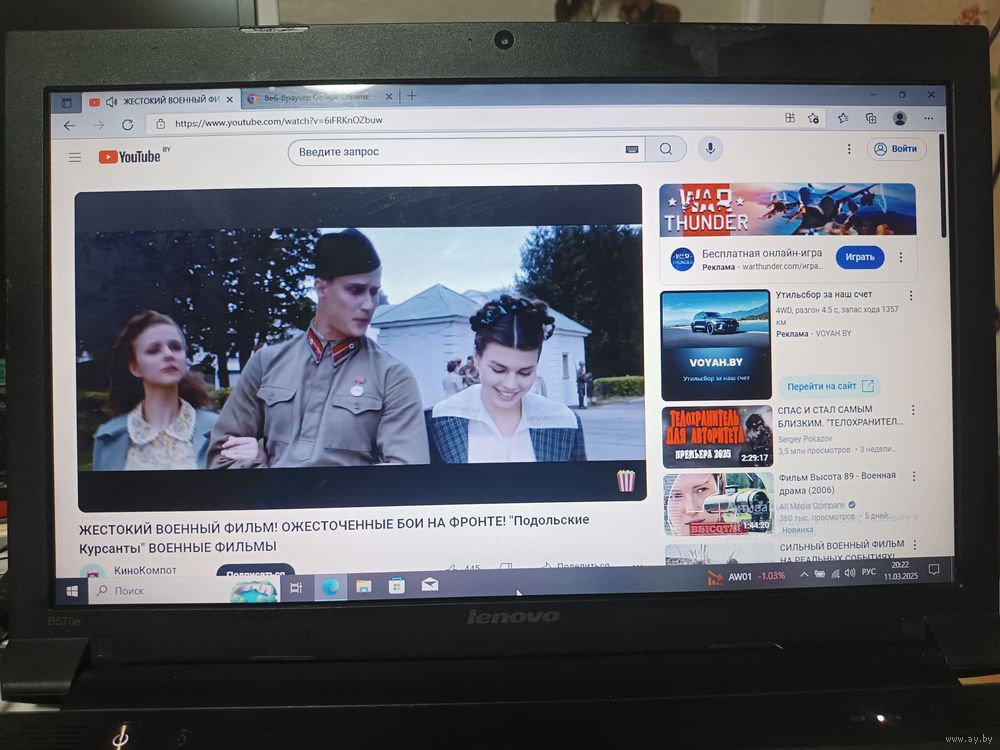Viewport: 1000px width, 750px height.
Task: Open options for СИЛЬНЫЙ ВОЕННЫЙ ФИЛЬМ video
Action: [915, 545]
